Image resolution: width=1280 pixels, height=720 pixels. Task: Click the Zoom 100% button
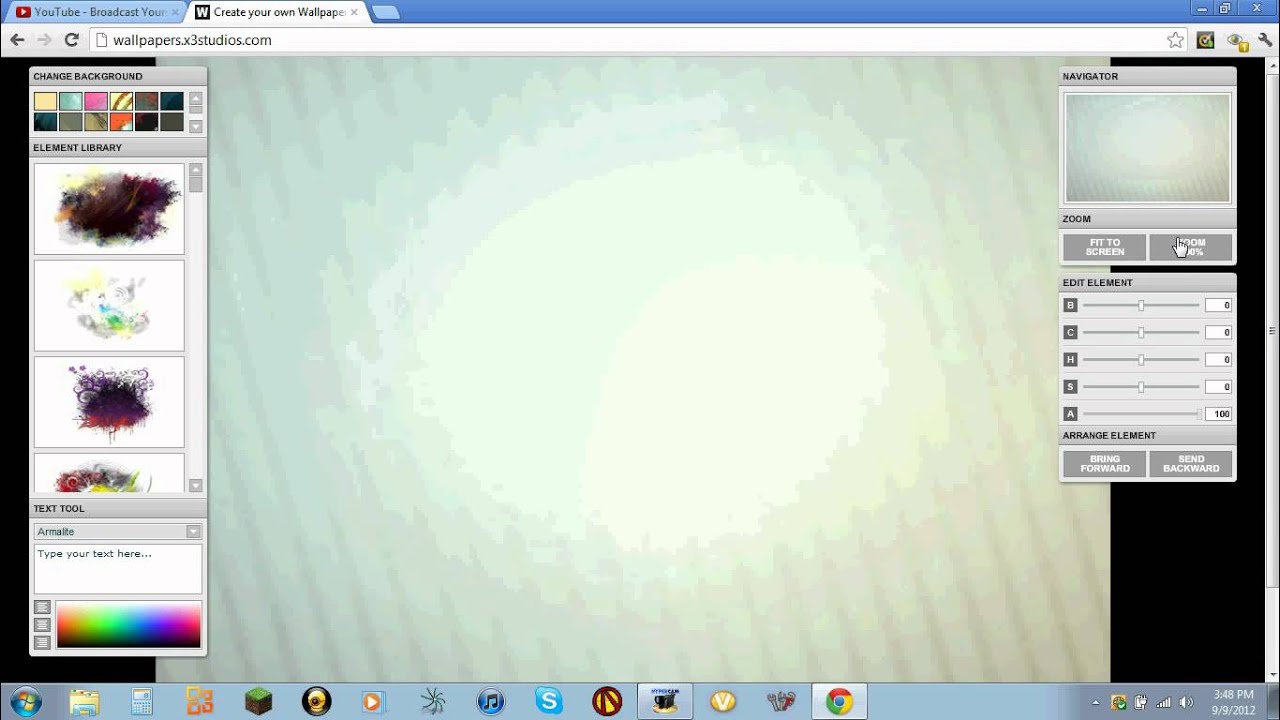click(x=1191, y=247)
